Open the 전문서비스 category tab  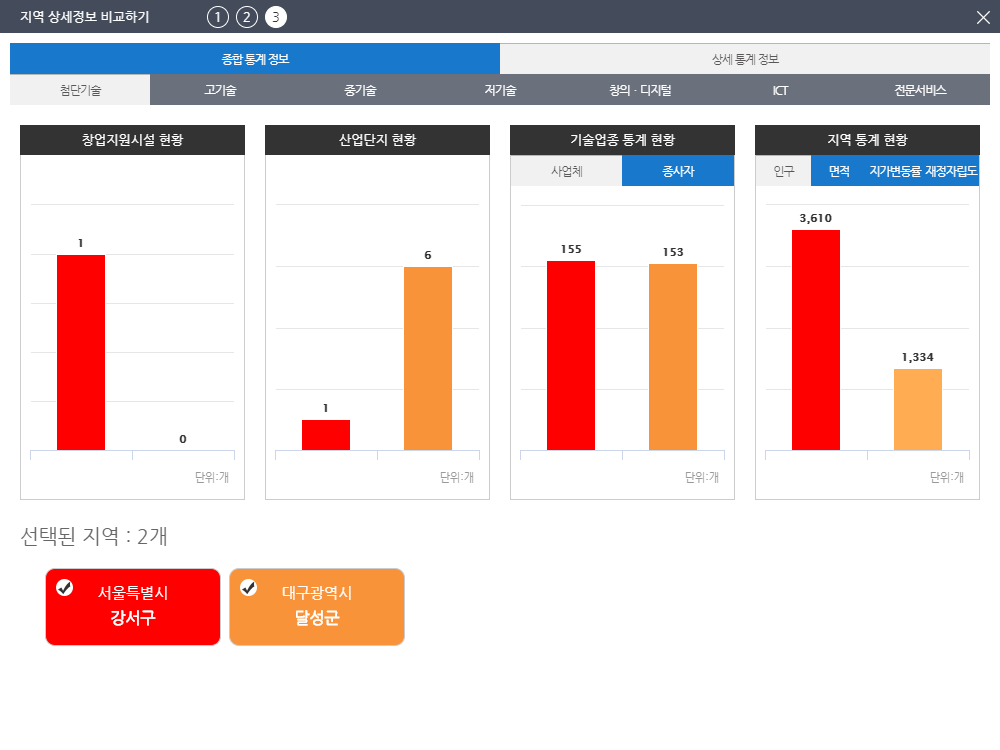[x=920, y=90]
